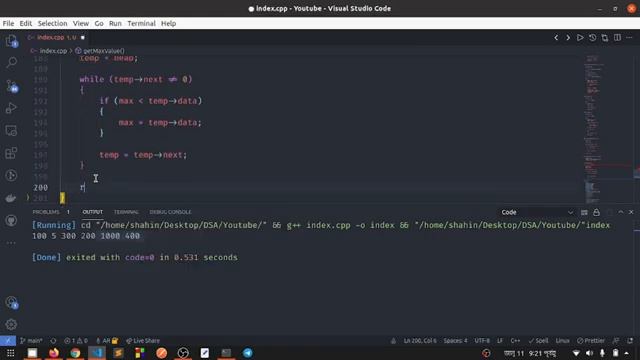Open the Terminal menu
This screenshot has width=640, height=360.
tap(141, 23)
